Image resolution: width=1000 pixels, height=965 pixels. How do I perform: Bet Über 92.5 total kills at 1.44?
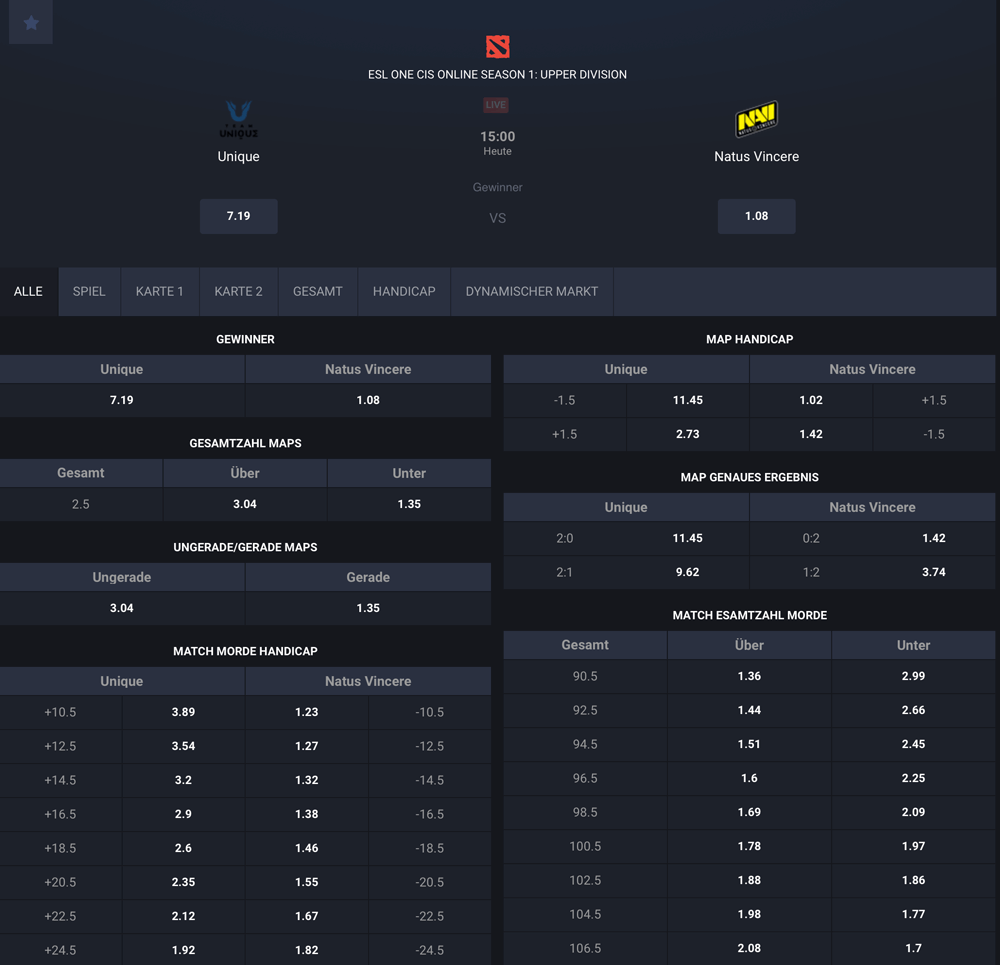point(749,710)
